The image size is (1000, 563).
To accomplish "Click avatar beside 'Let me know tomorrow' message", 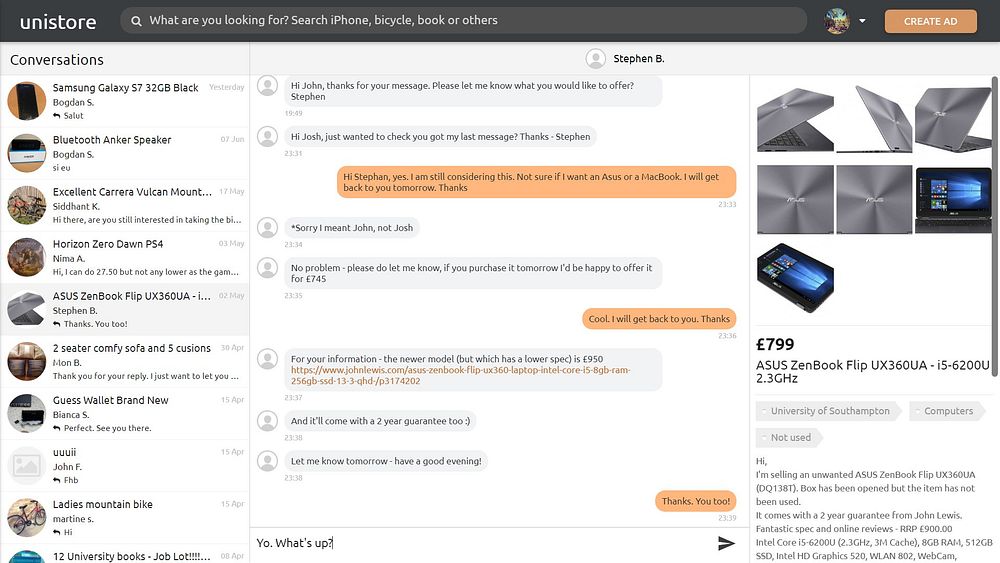I will pos(267,461).
